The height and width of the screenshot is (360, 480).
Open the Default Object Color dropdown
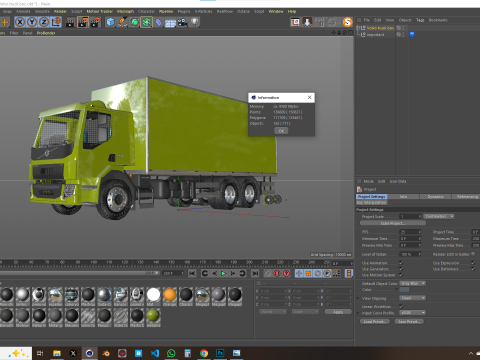tap(413, 283)
